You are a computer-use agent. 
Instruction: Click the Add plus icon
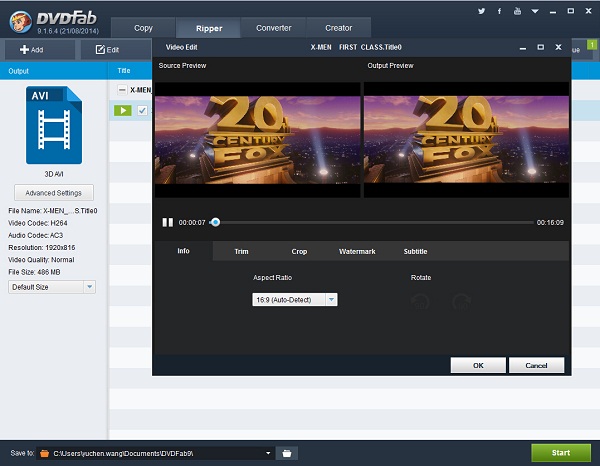click(x=24, y=50)
